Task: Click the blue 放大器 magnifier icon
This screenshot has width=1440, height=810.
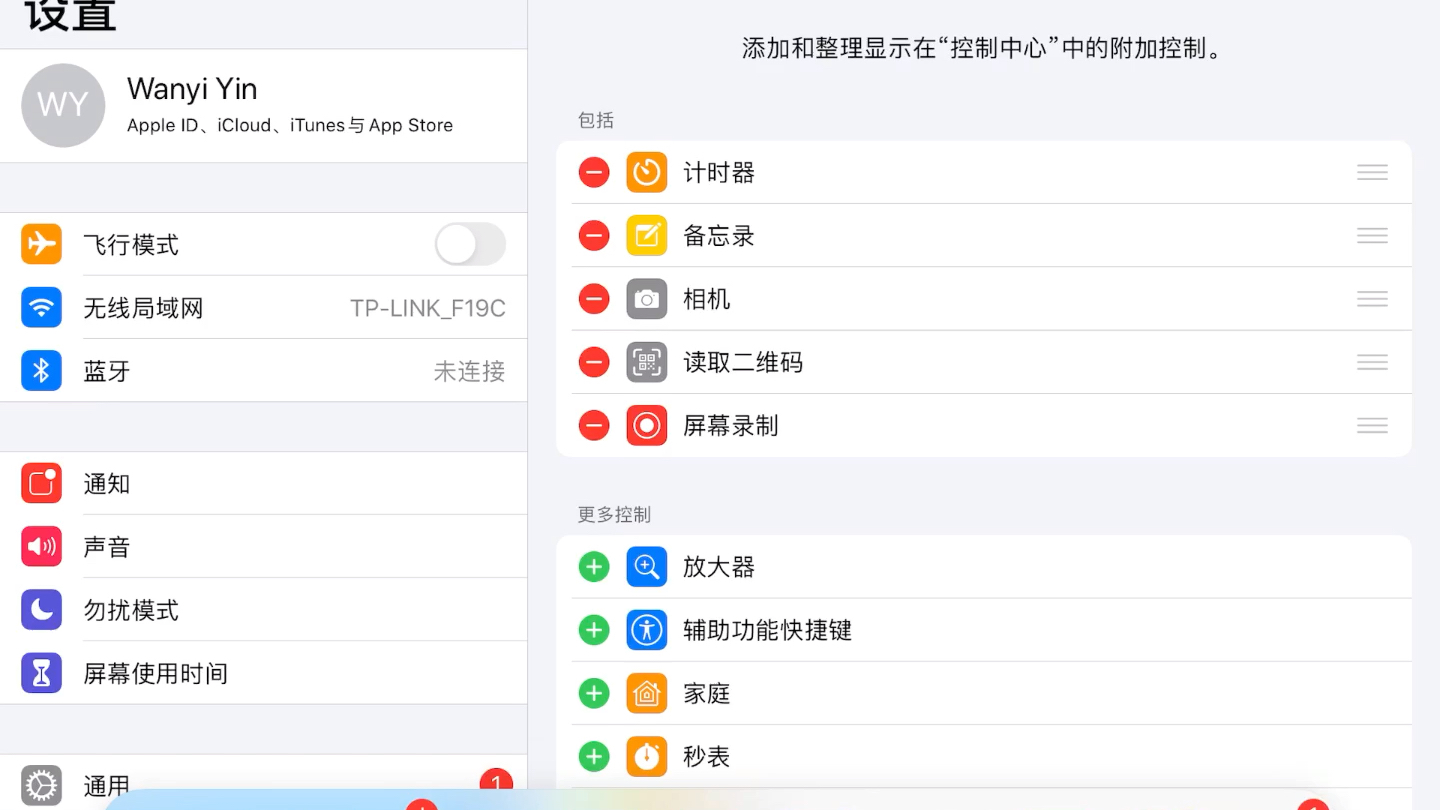Action: click(647, 567)
